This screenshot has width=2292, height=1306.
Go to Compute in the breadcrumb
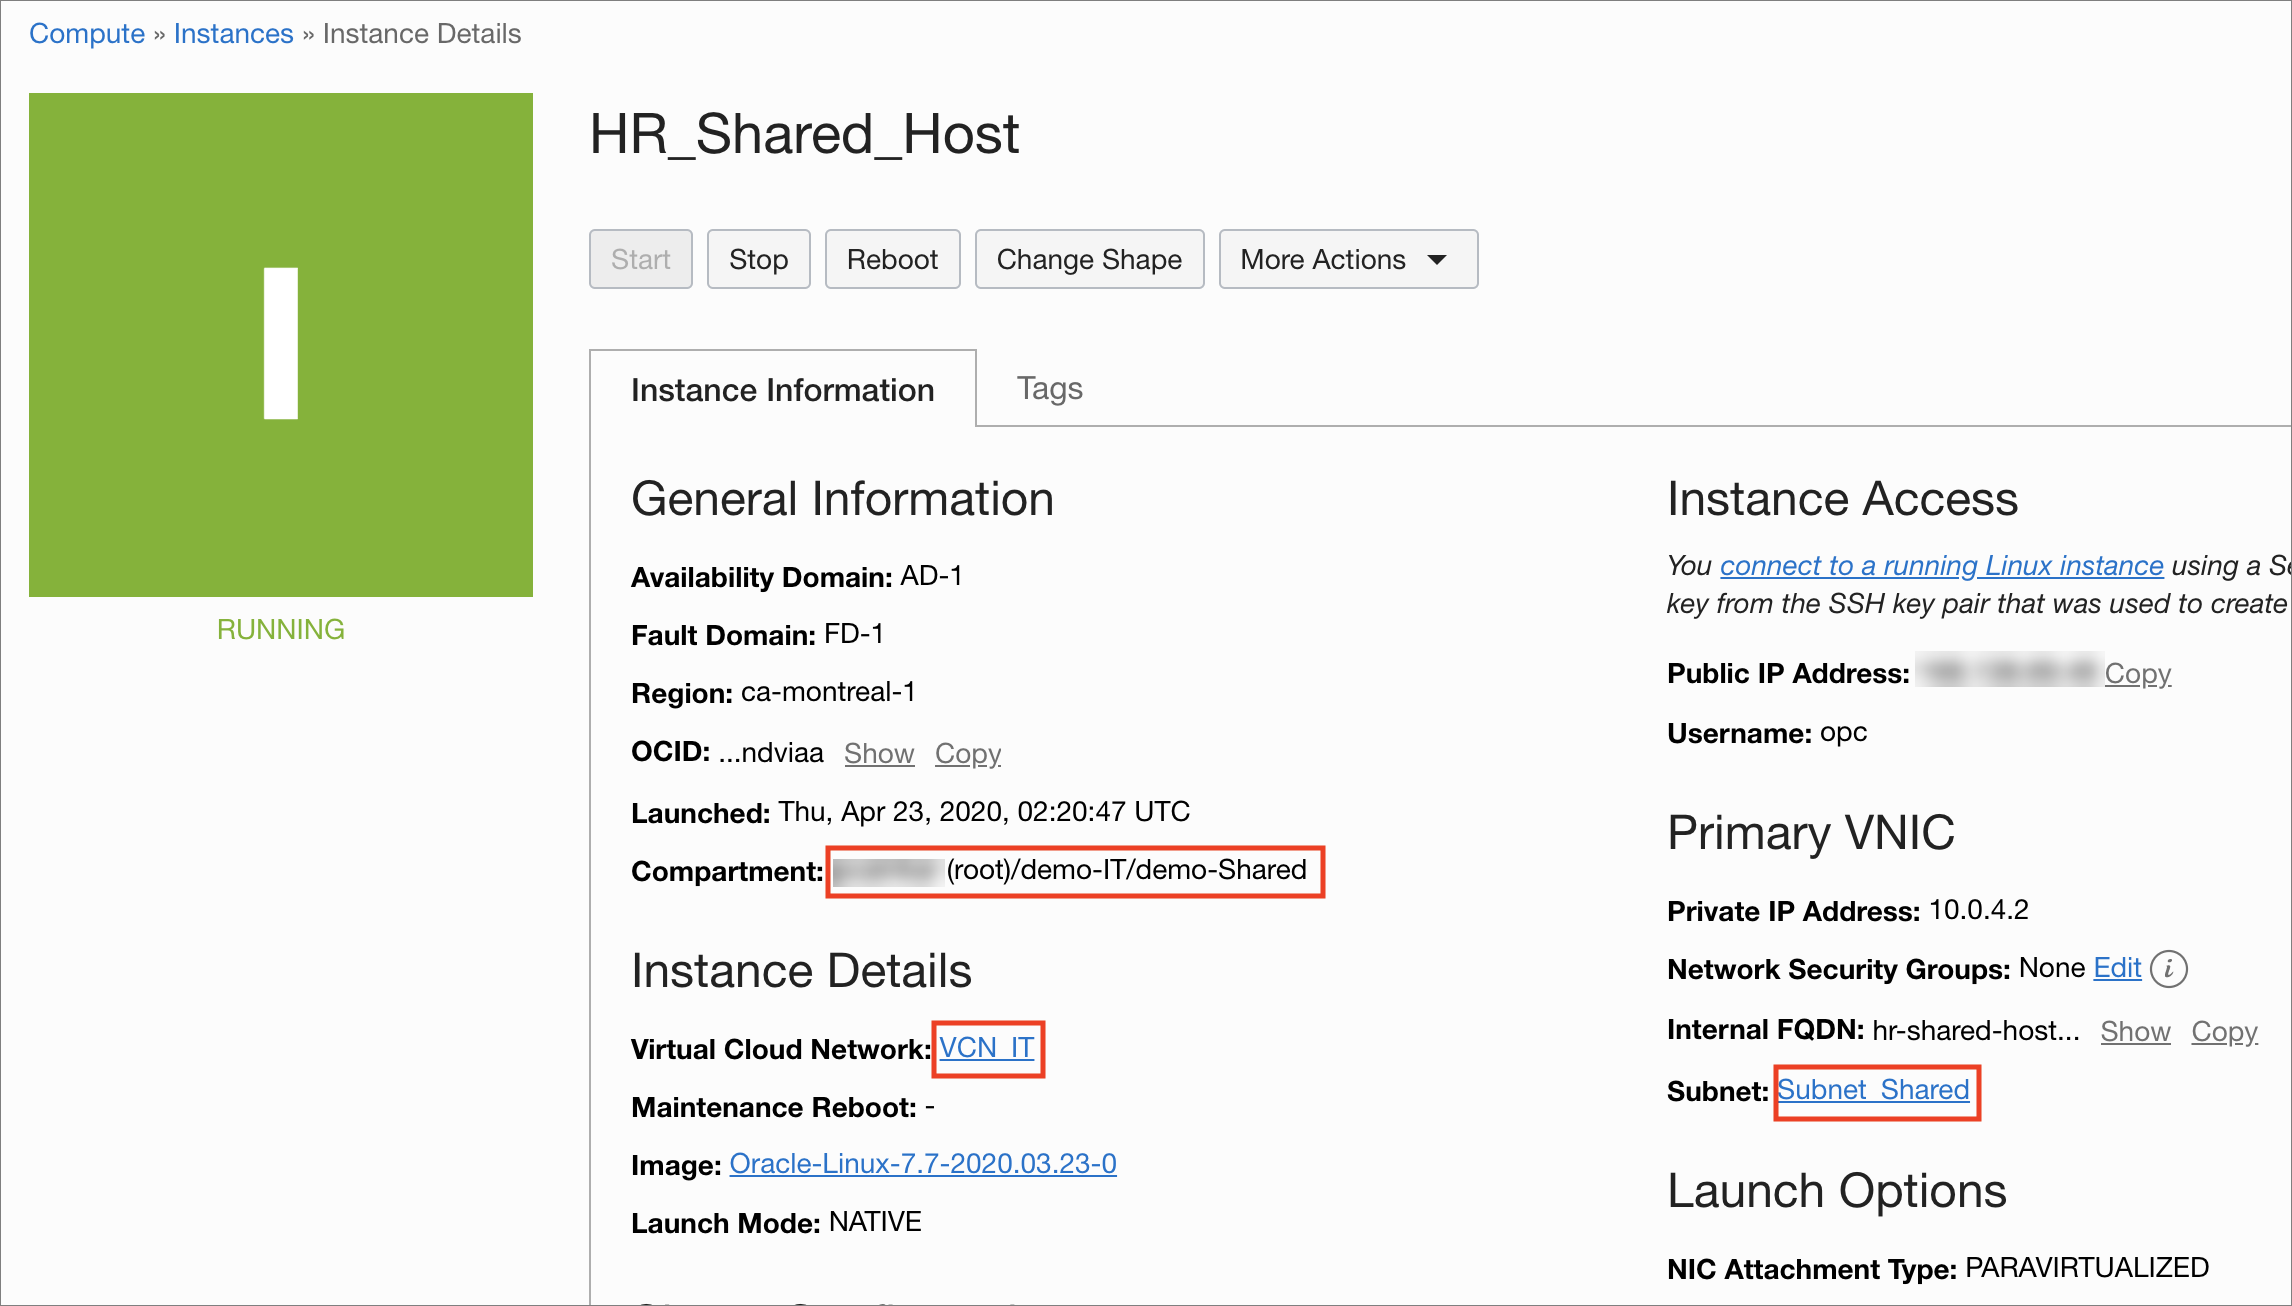tap(87, 33)
